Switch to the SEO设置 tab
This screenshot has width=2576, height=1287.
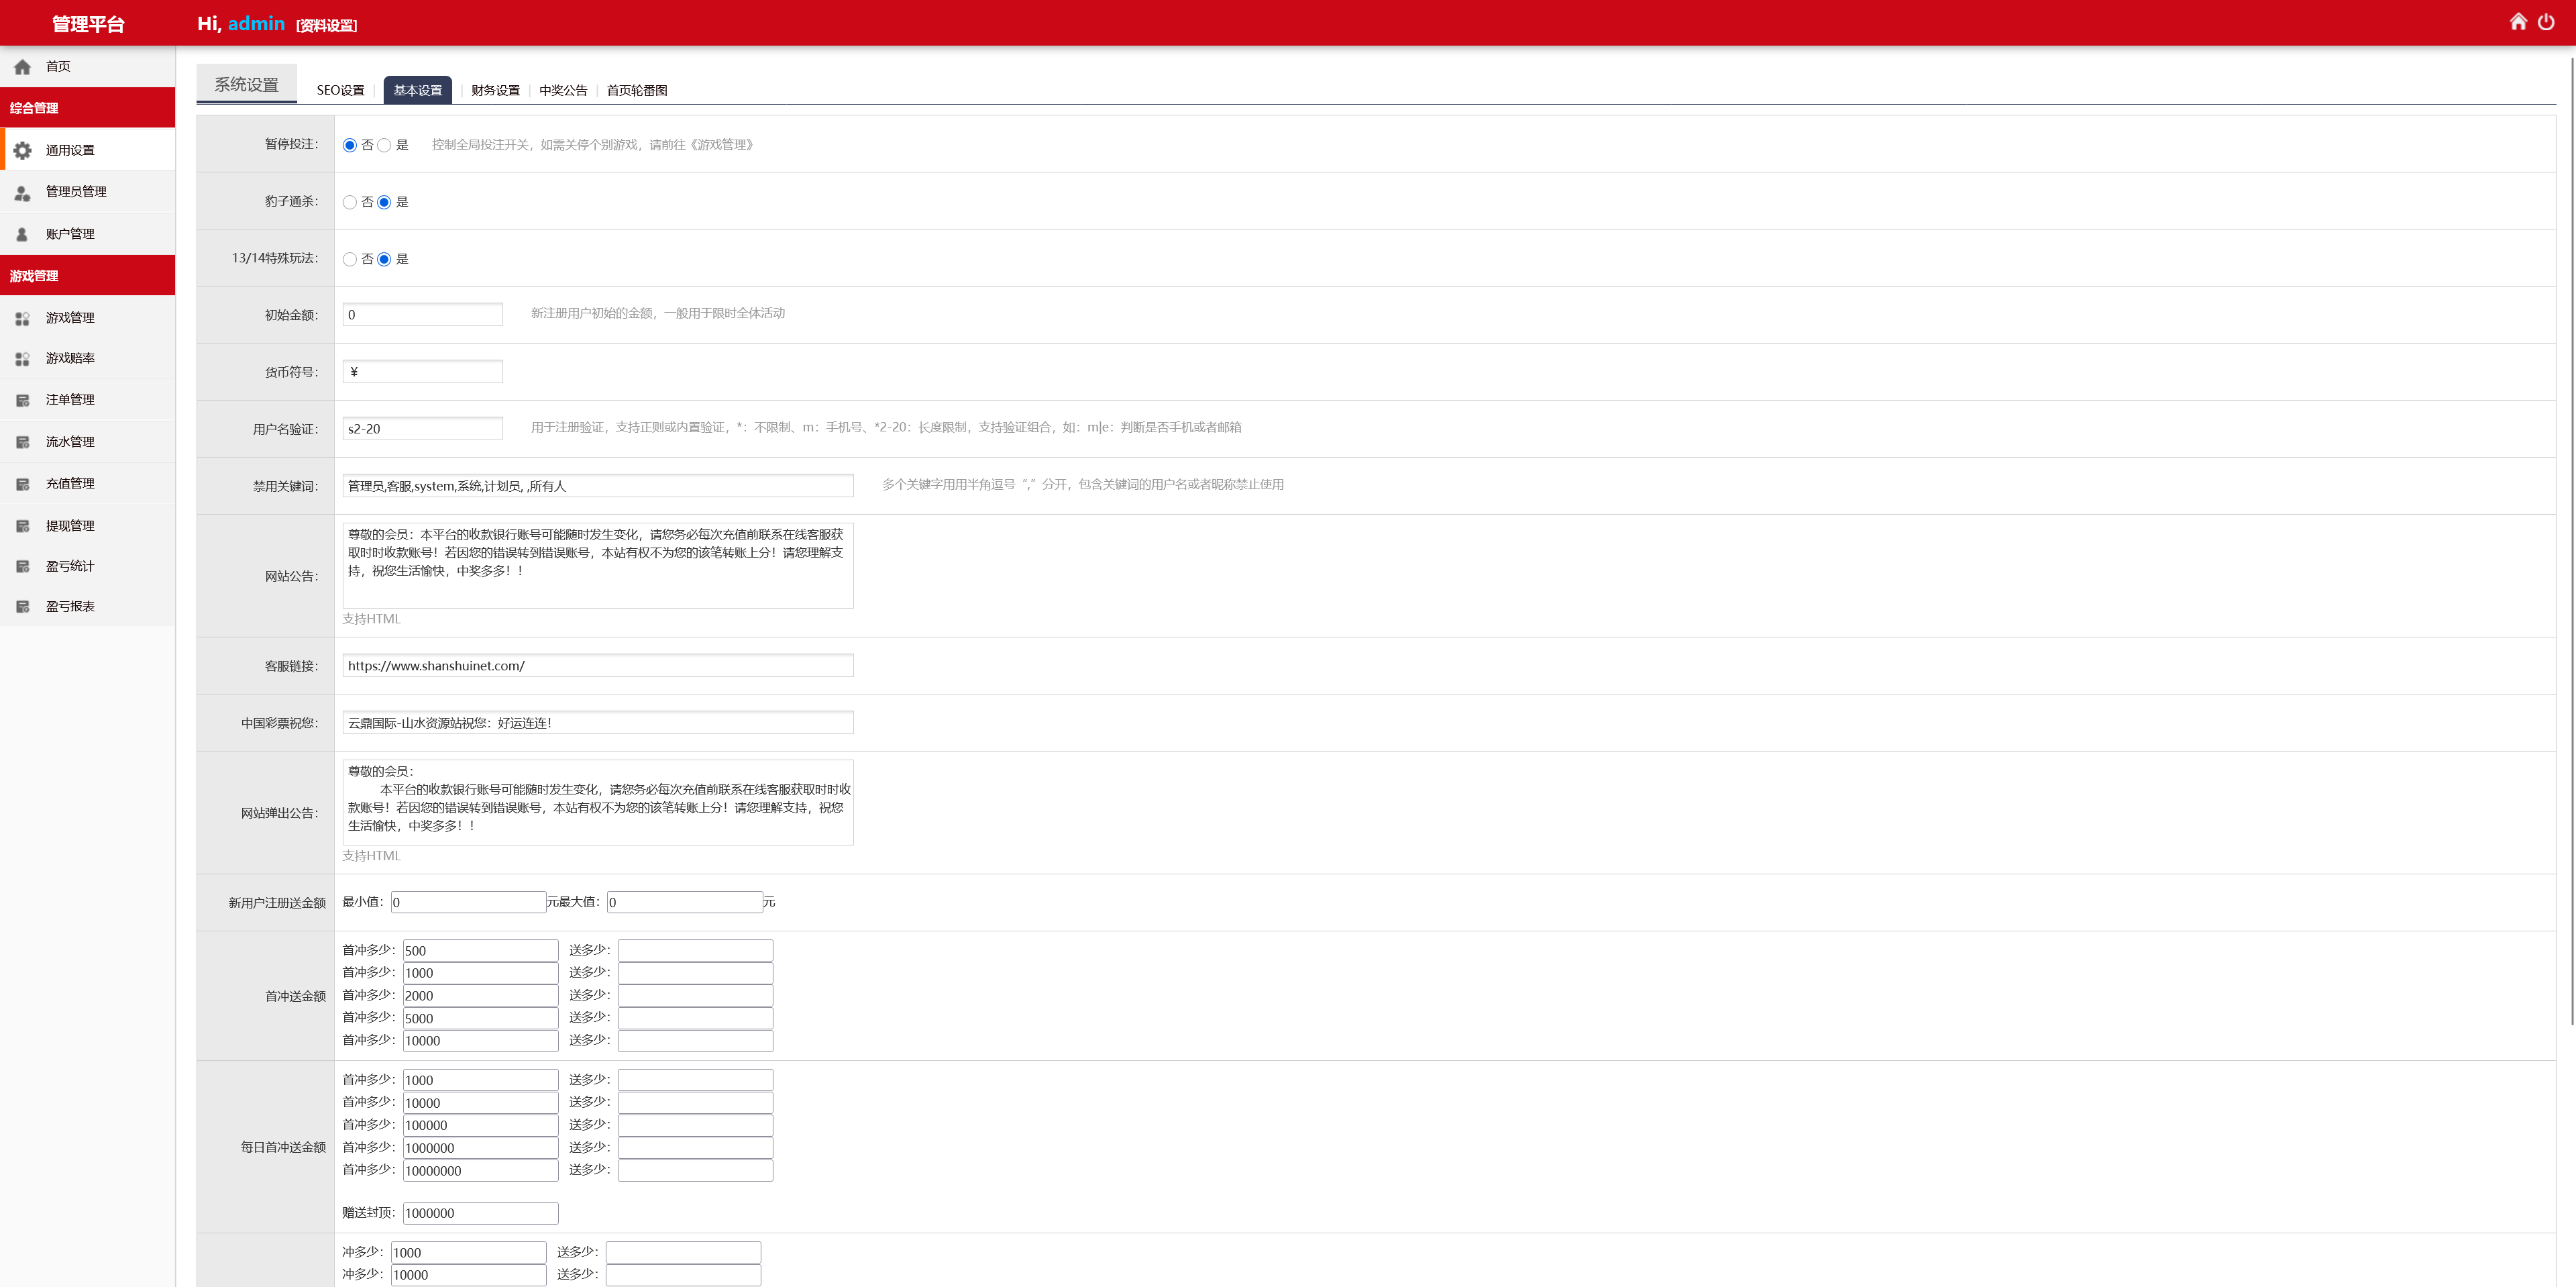(x=340, y=90)
